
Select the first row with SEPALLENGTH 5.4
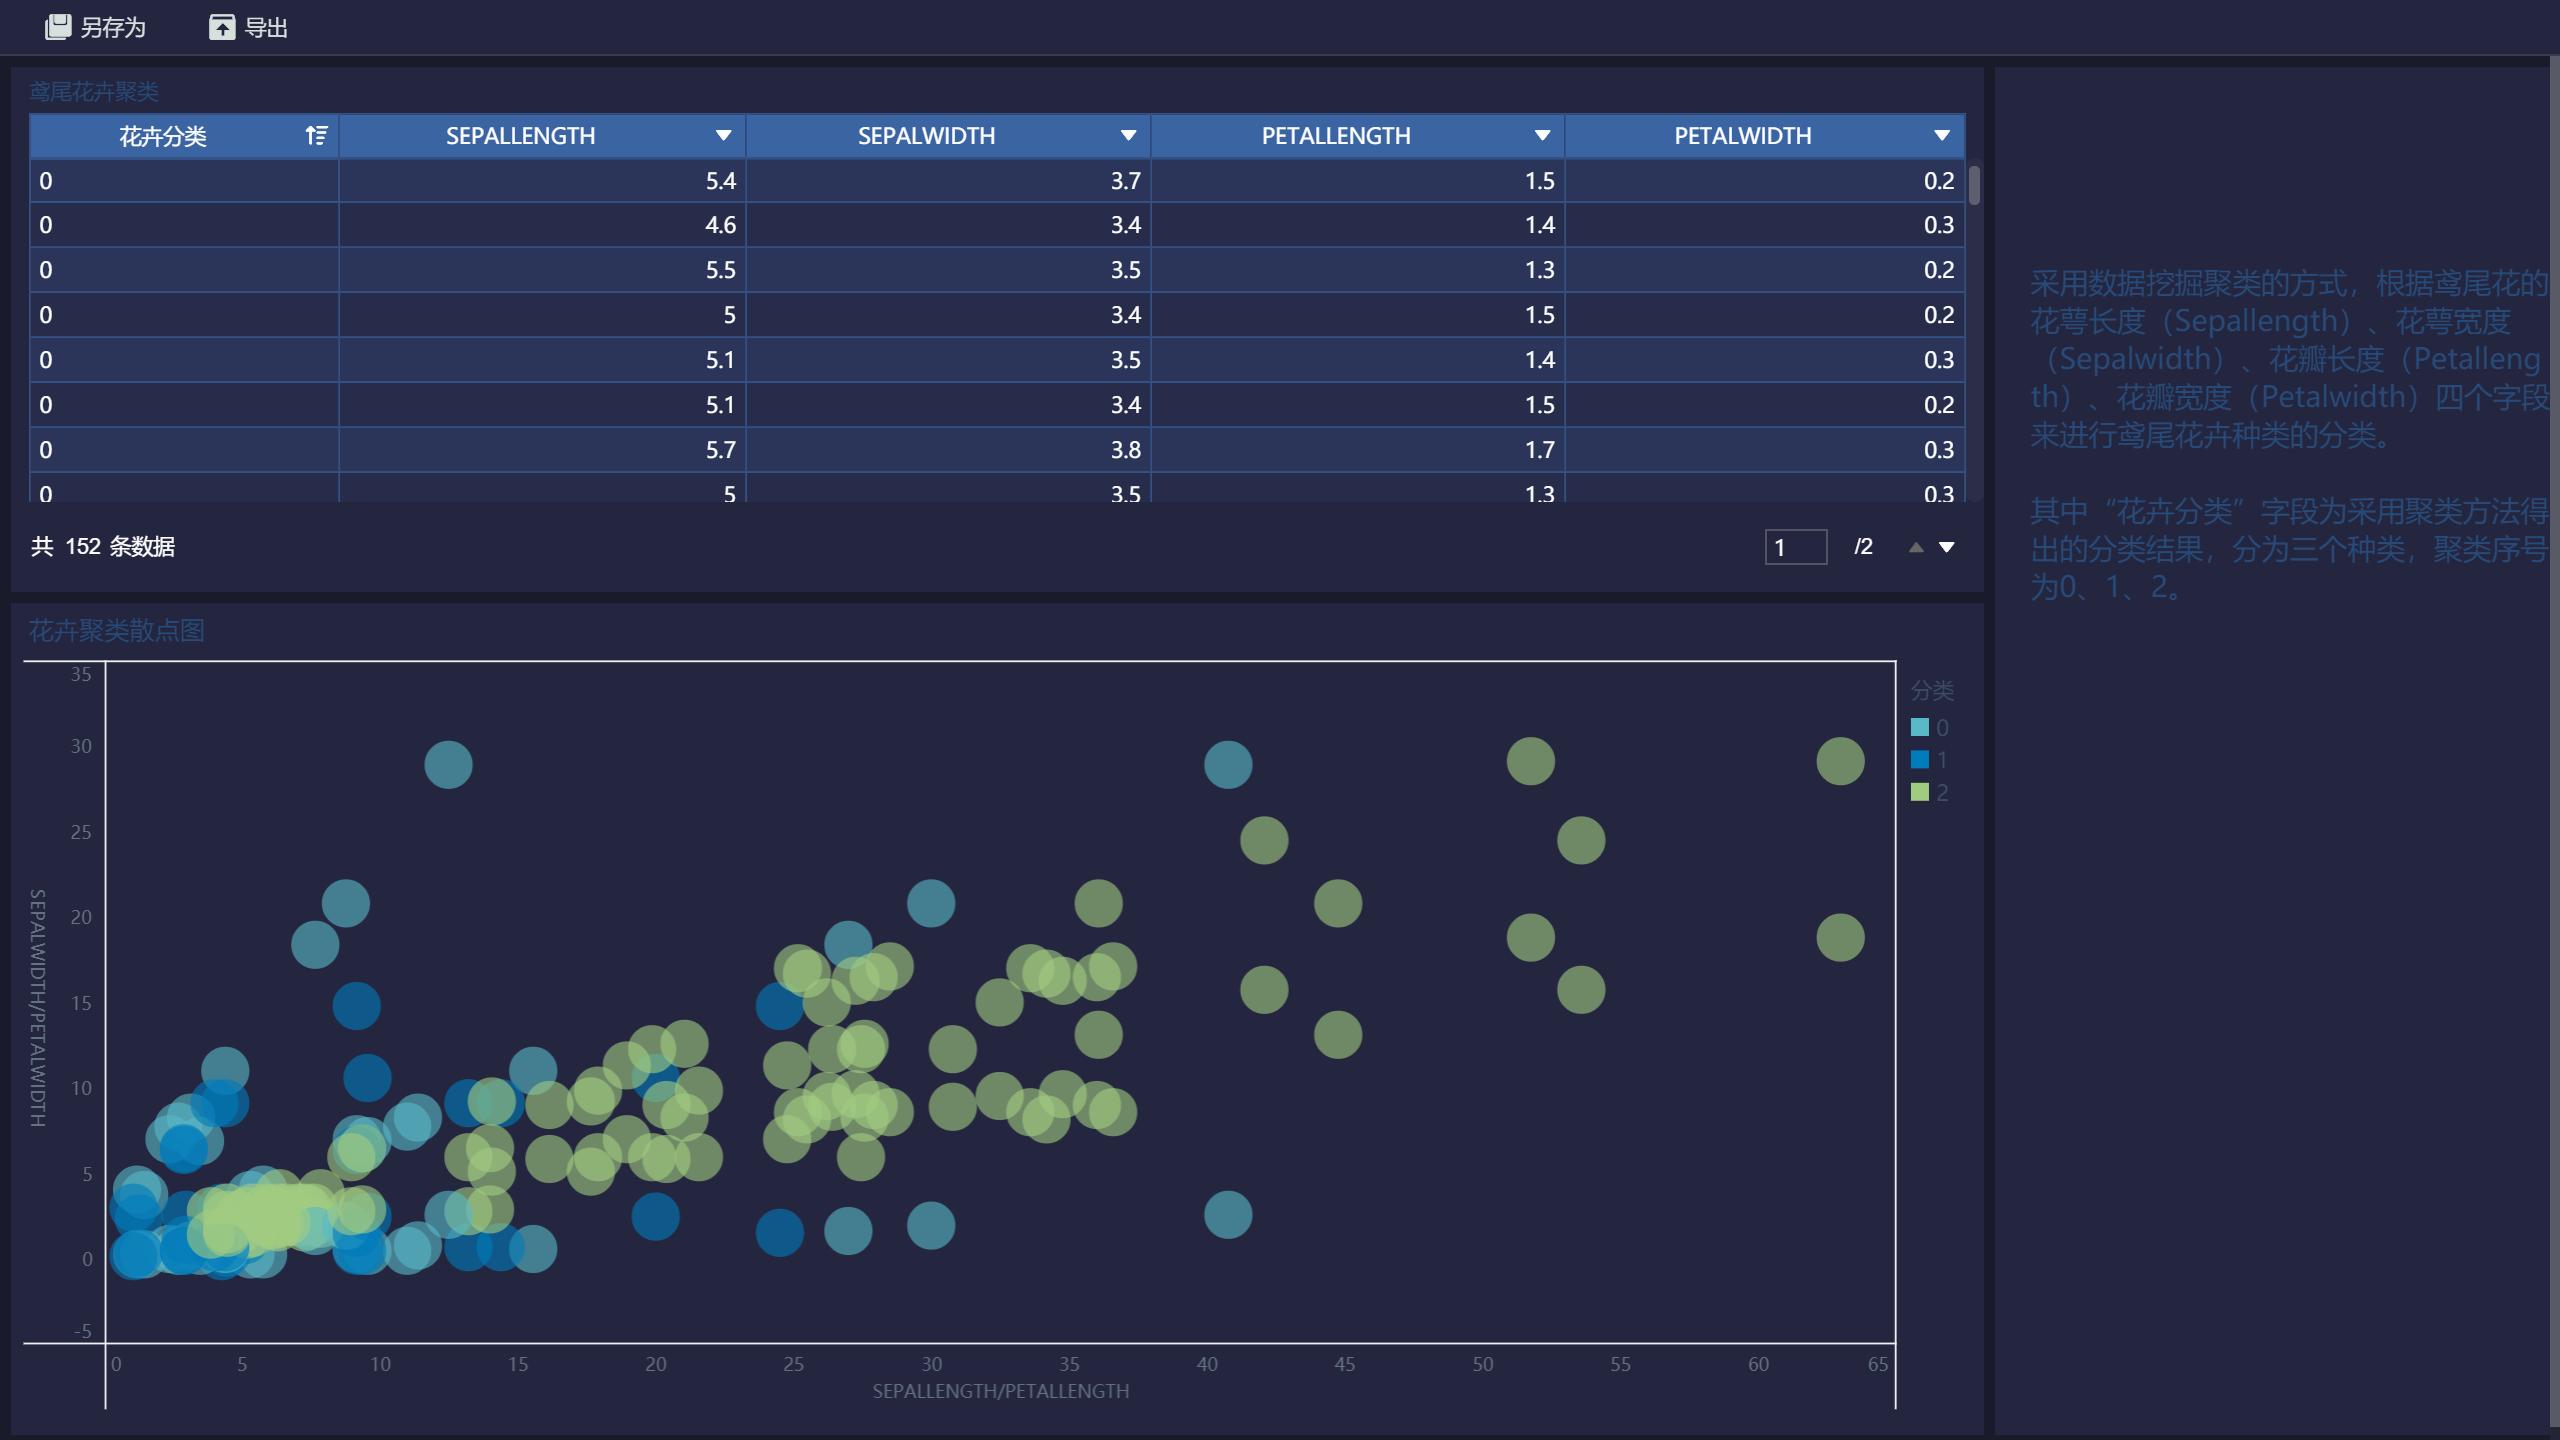coord(720,181)
